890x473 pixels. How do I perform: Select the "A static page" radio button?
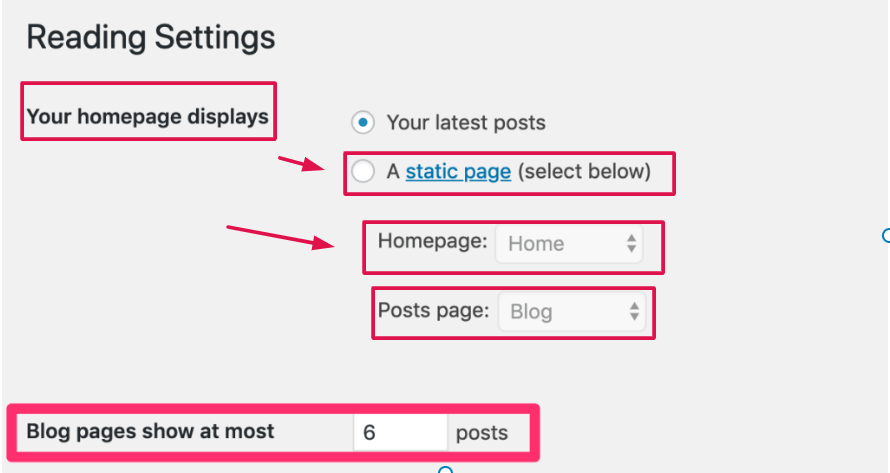(x=363, y=172)
